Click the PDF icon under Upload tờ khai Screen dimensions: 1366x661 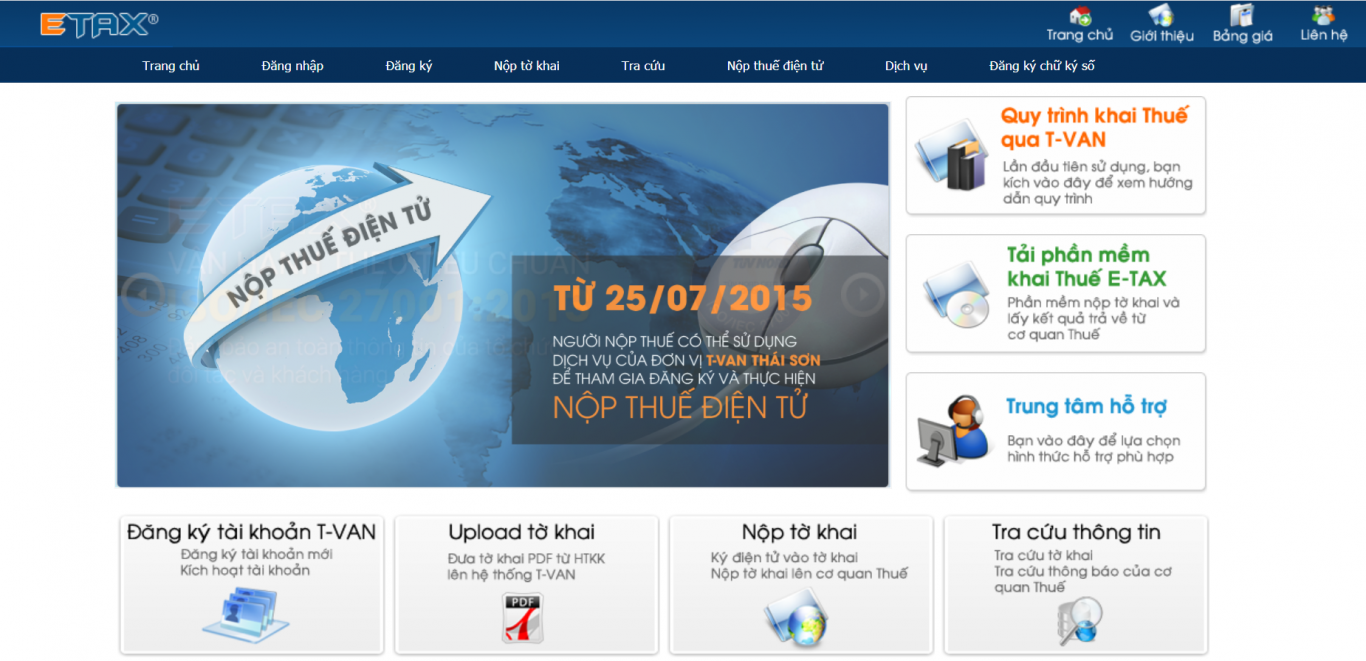pyautogui.click(x=522, y=618)
